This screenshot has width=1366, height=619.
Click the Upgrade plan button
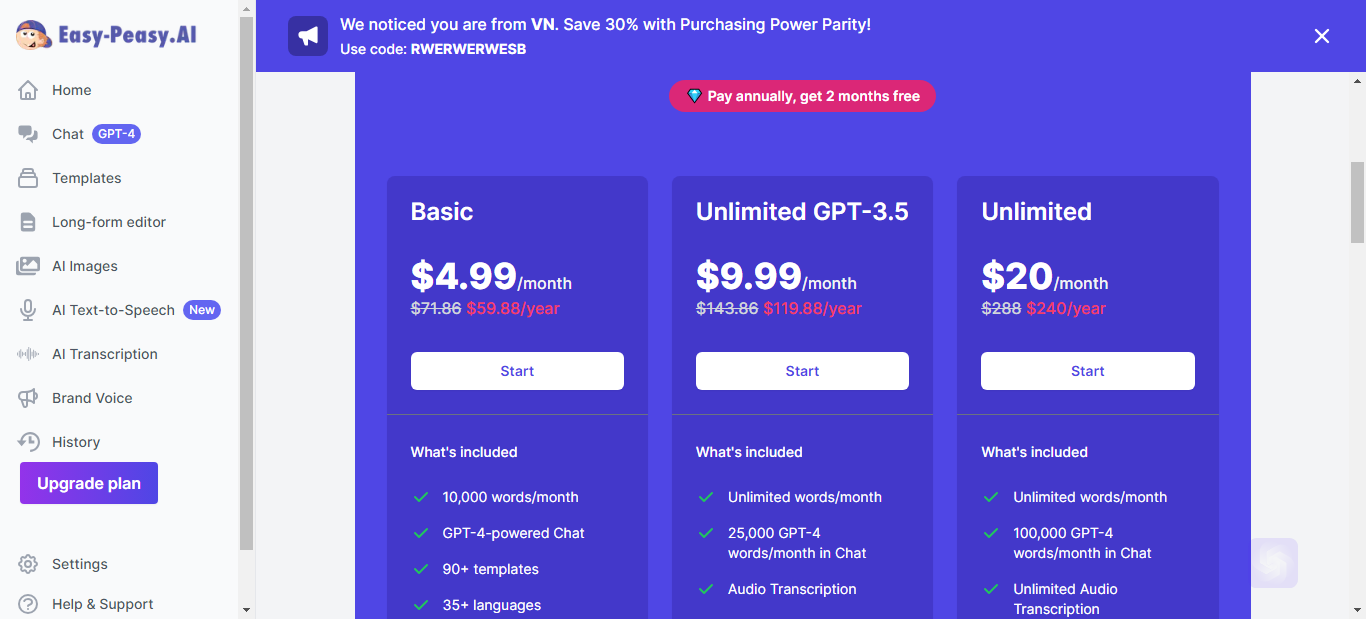89,483
